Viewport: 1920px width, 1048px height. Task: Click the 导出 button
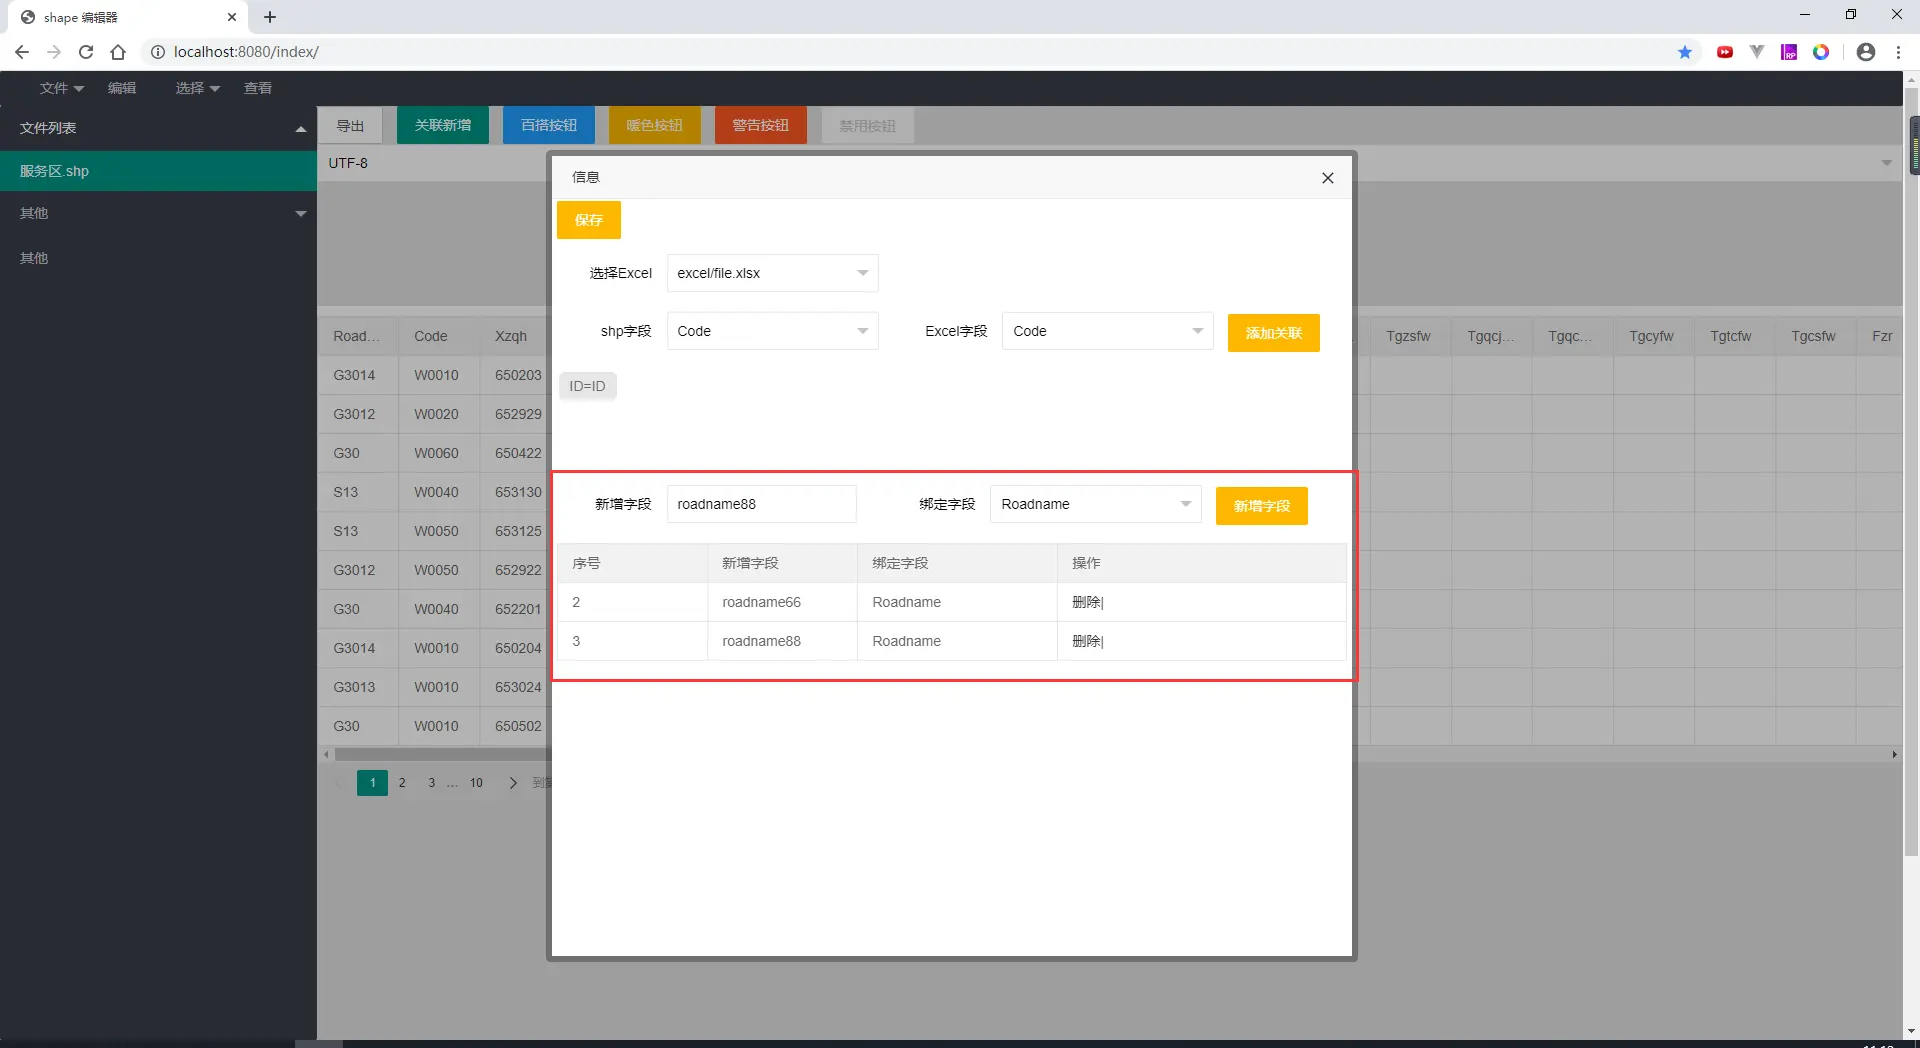point(350,126)
